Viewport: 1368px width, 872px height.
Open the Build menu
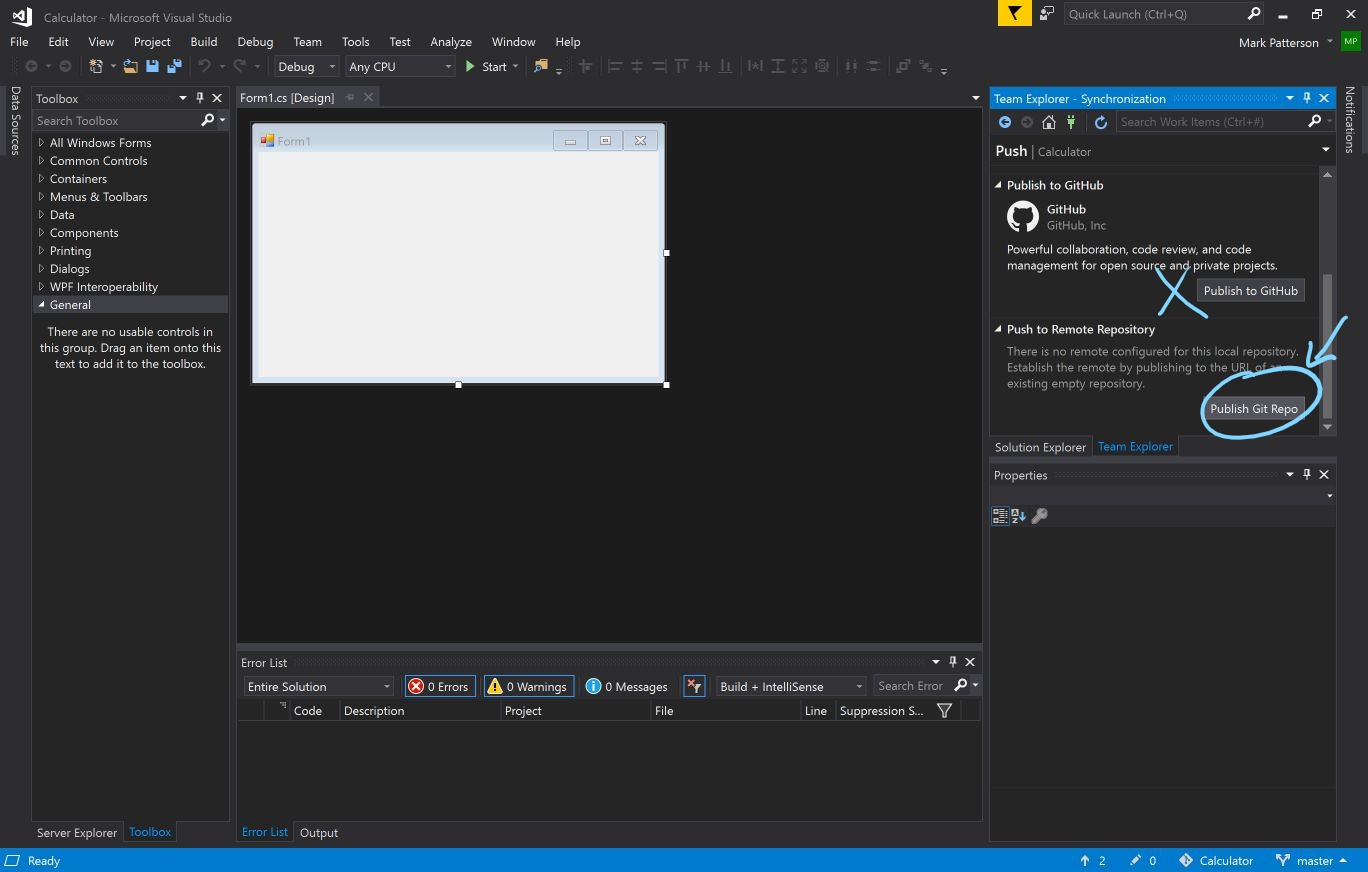(204, 42)
